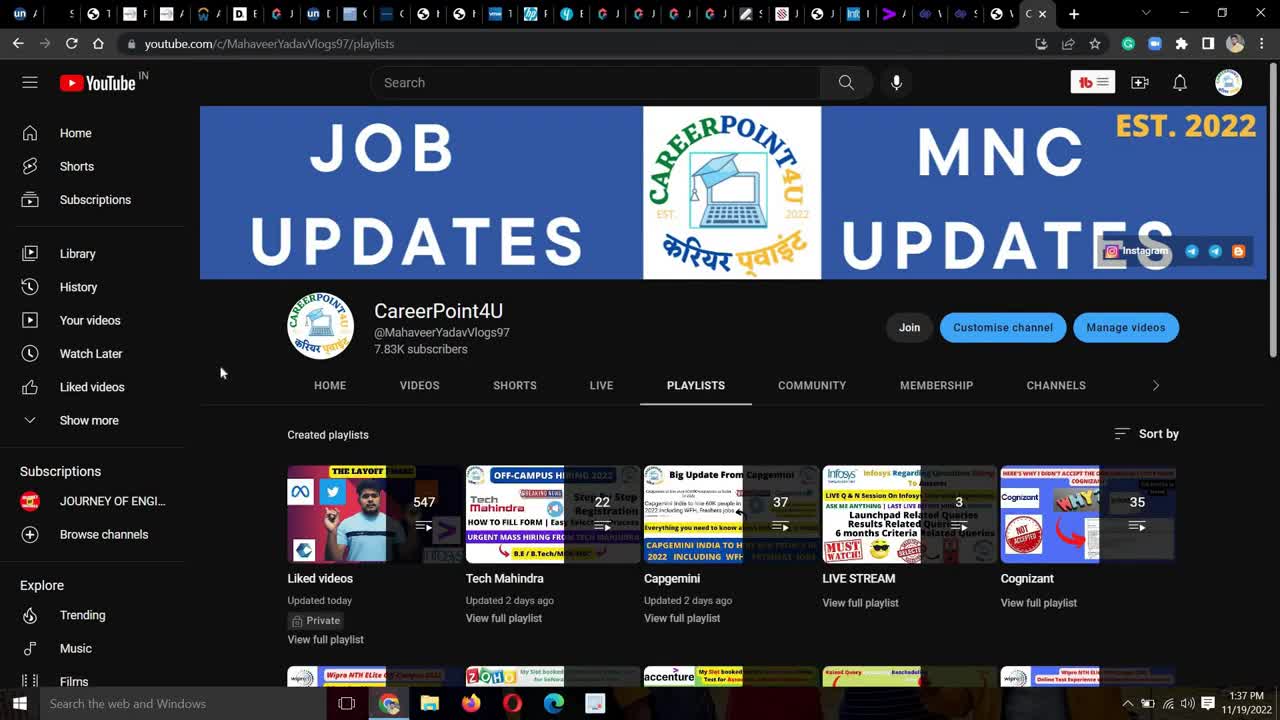The width and height of the screenshot is (1280, 720).
Task: Switch to the HOME channel tab
Action: [x=330, y=385]
